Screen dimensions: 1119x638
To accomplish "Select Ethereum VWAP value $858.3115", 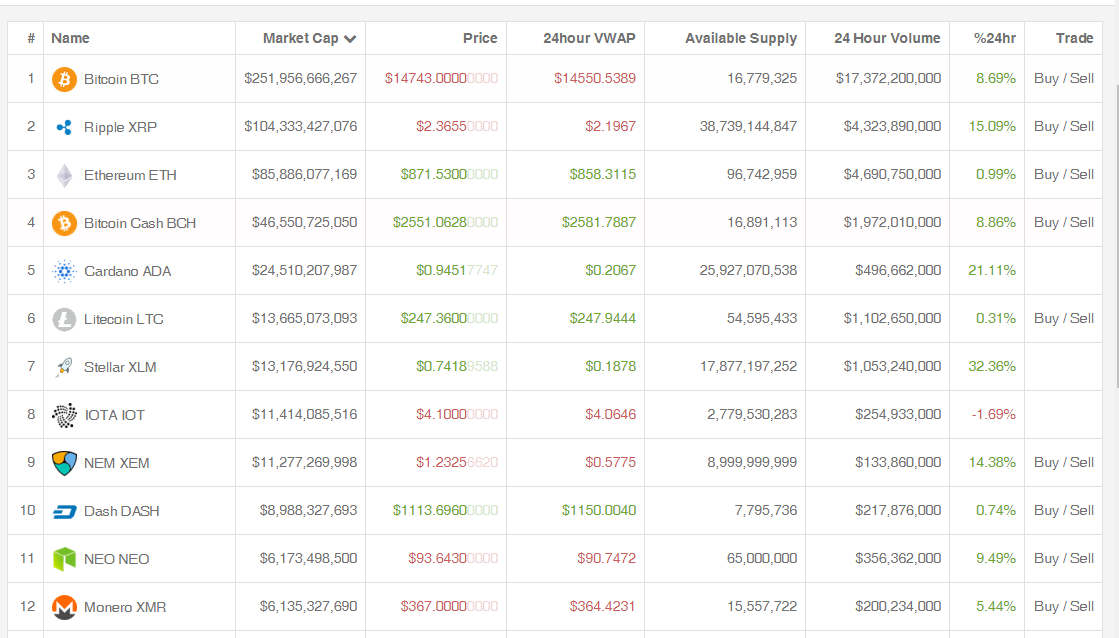I will click(x=602, y=174).
